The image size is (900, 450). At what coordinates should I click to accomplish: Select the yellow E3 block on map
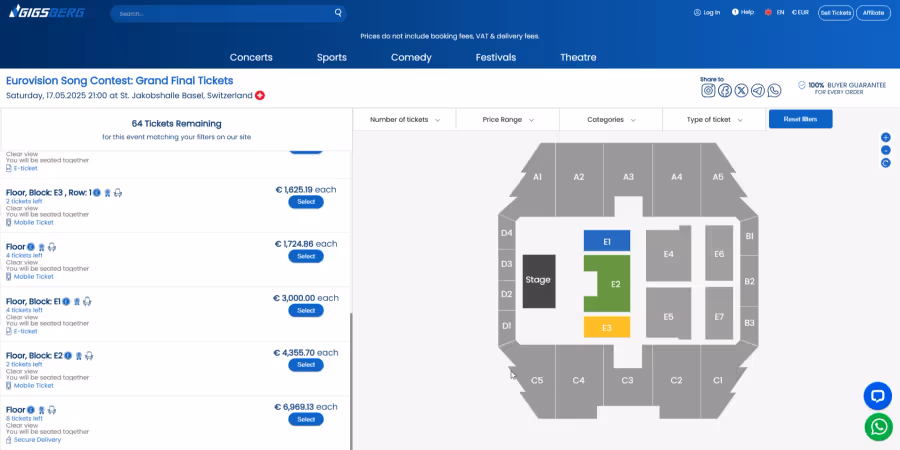pyautogui.click(x=607, y=327)
